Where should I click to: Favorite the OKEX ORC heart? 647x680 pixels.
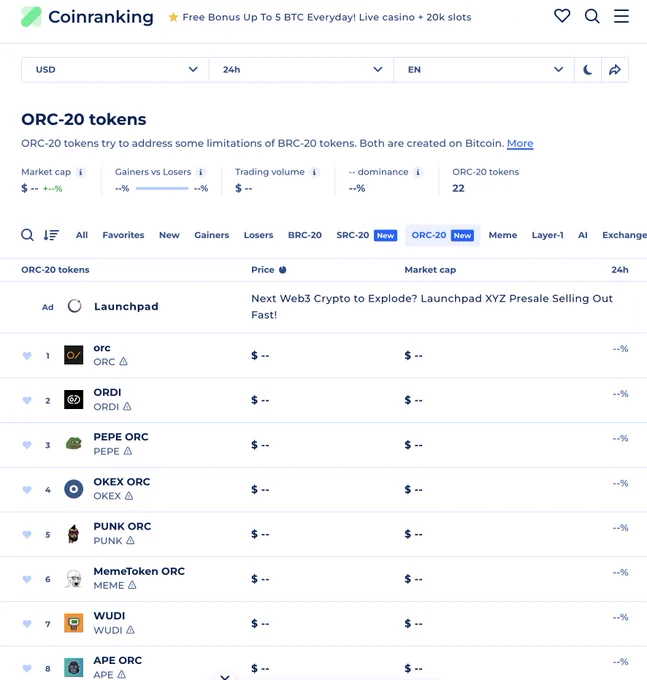click(x=27, y=490)
